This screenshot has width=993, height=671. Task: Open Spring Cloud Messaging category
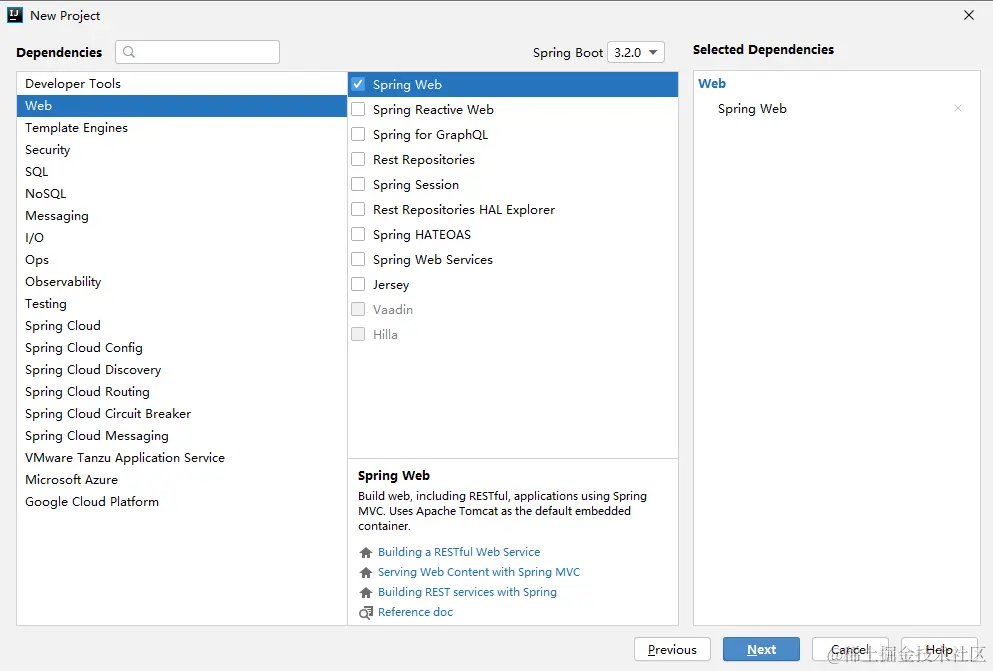182,436
